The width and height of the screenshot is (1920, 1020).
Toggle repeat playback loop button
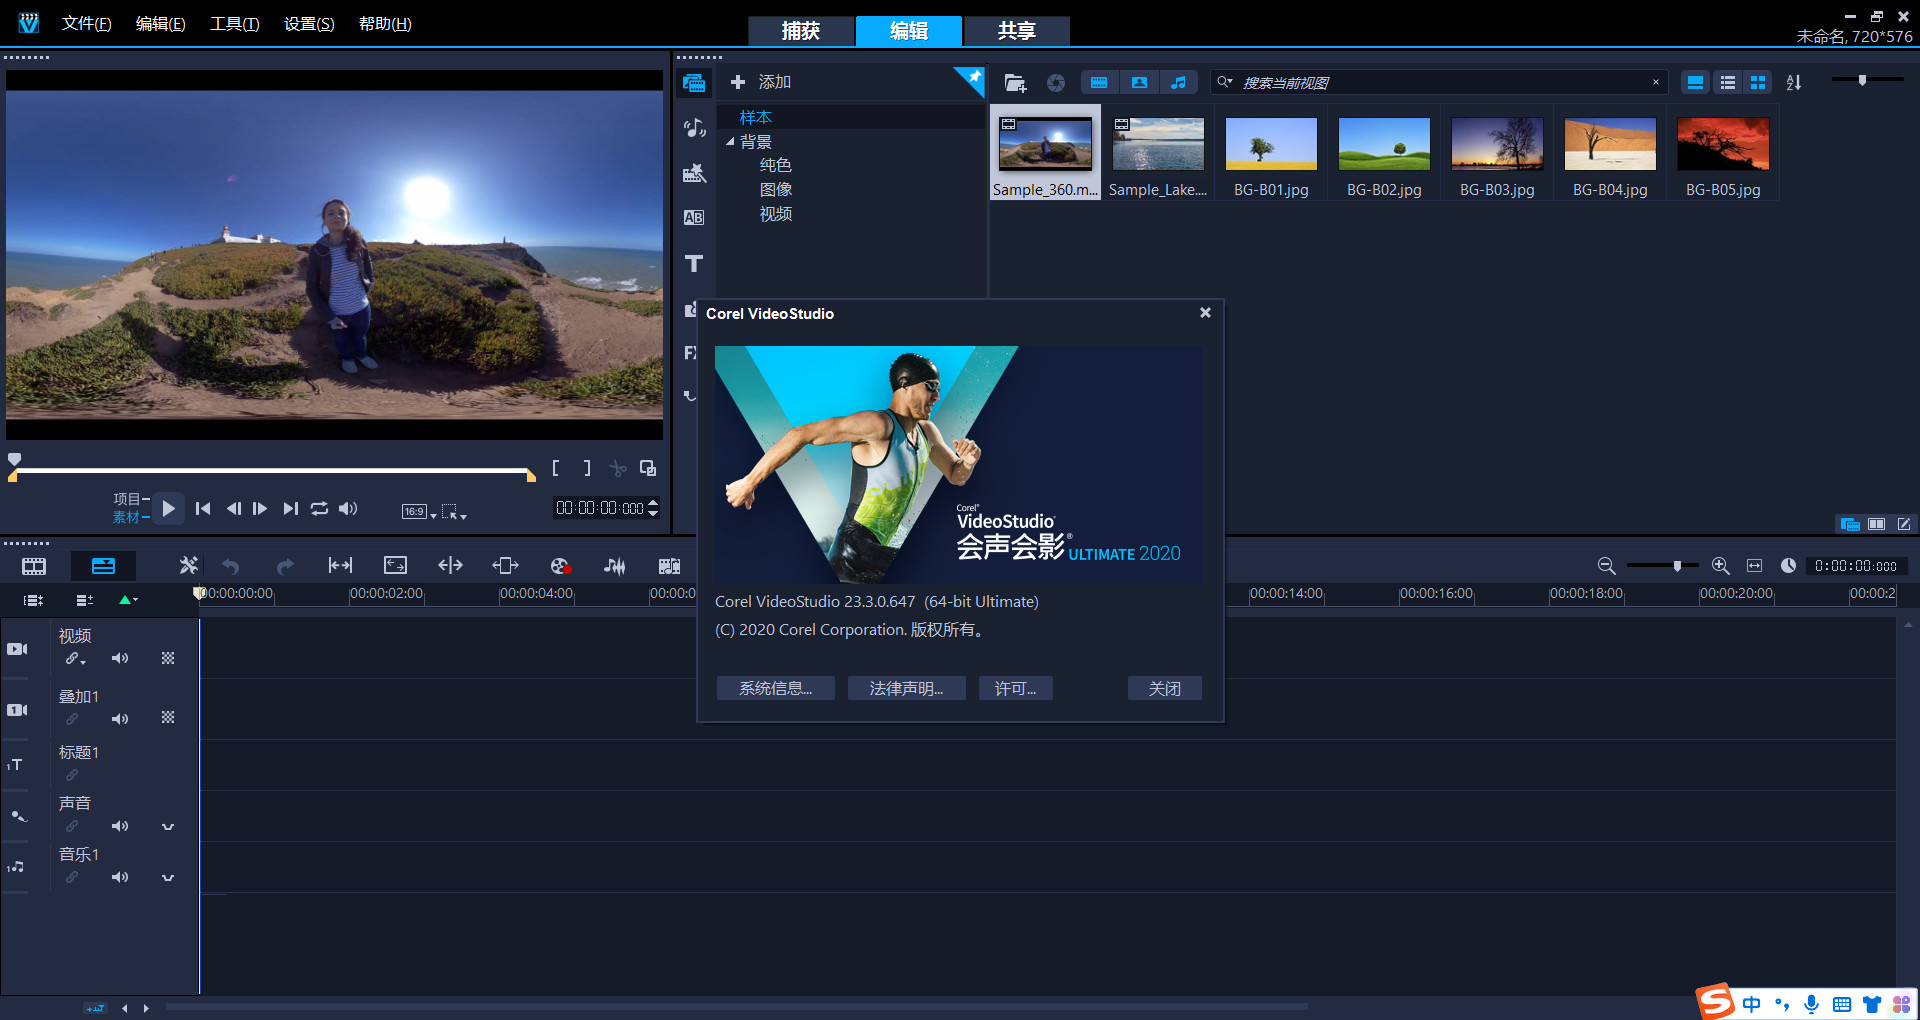click(319, 508)
